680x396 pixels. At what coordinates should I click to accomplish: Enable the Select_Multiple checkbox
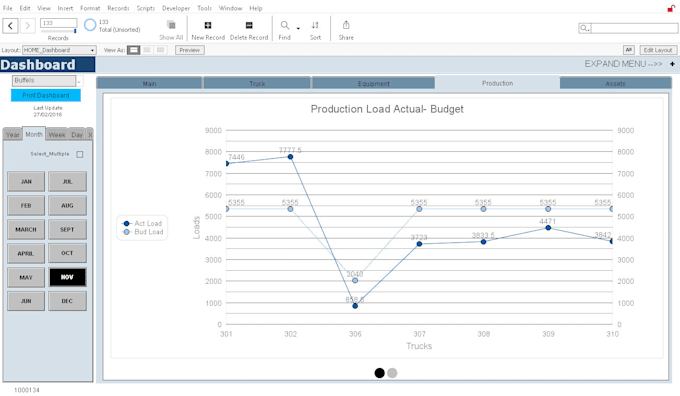[x=80, y=154]
